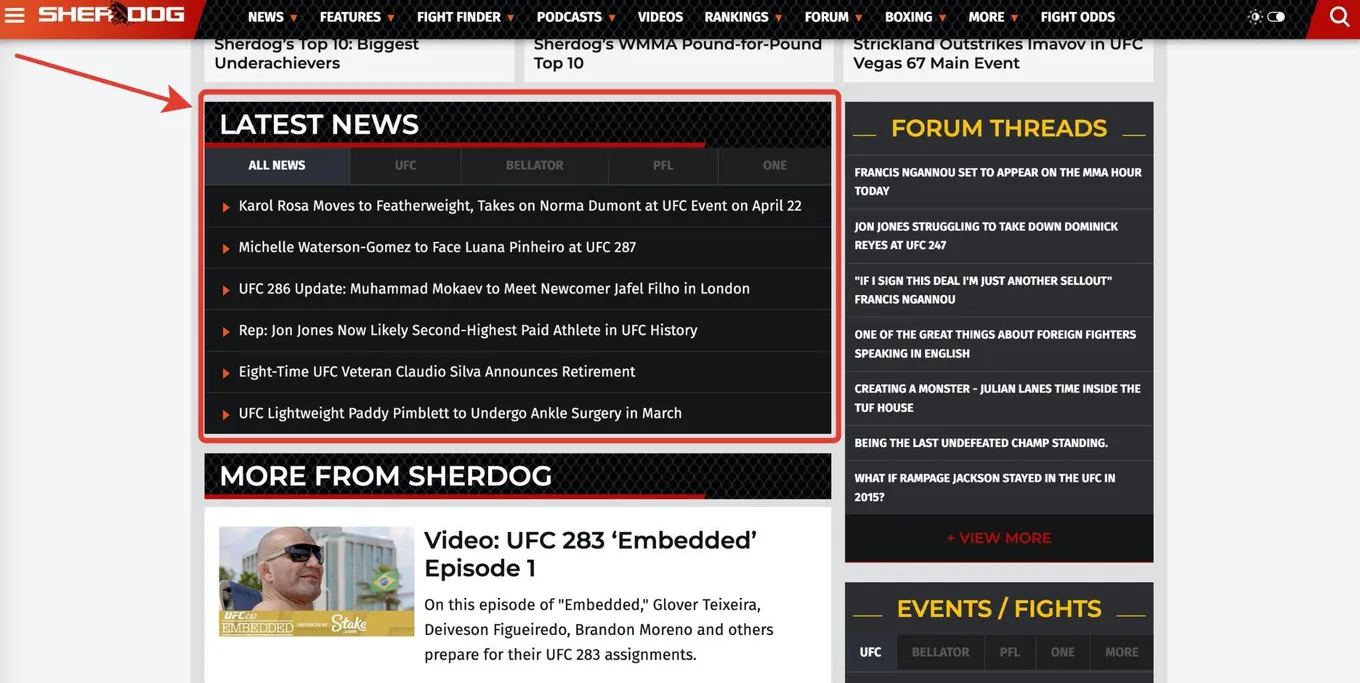1360x683 pixels.
Task: Select ONE tab in Events / Fights
Action: (x=1063, y=652)
